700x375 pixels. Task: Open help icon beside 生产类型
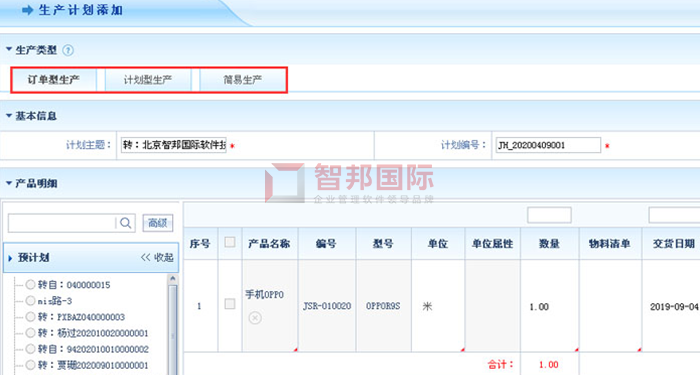point(68,50)
